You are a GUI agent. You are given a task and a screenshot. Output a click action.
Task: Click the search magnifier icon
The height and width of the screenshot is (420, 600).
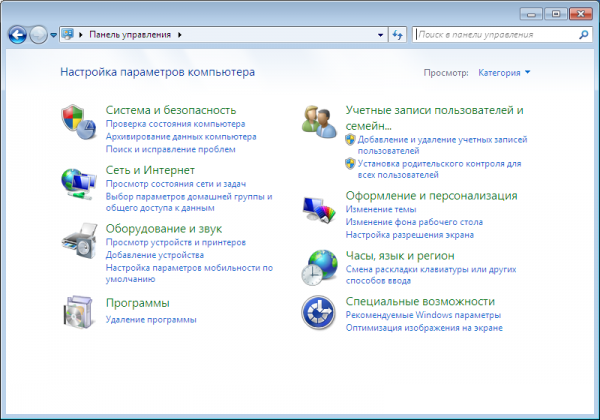point(584,35)
